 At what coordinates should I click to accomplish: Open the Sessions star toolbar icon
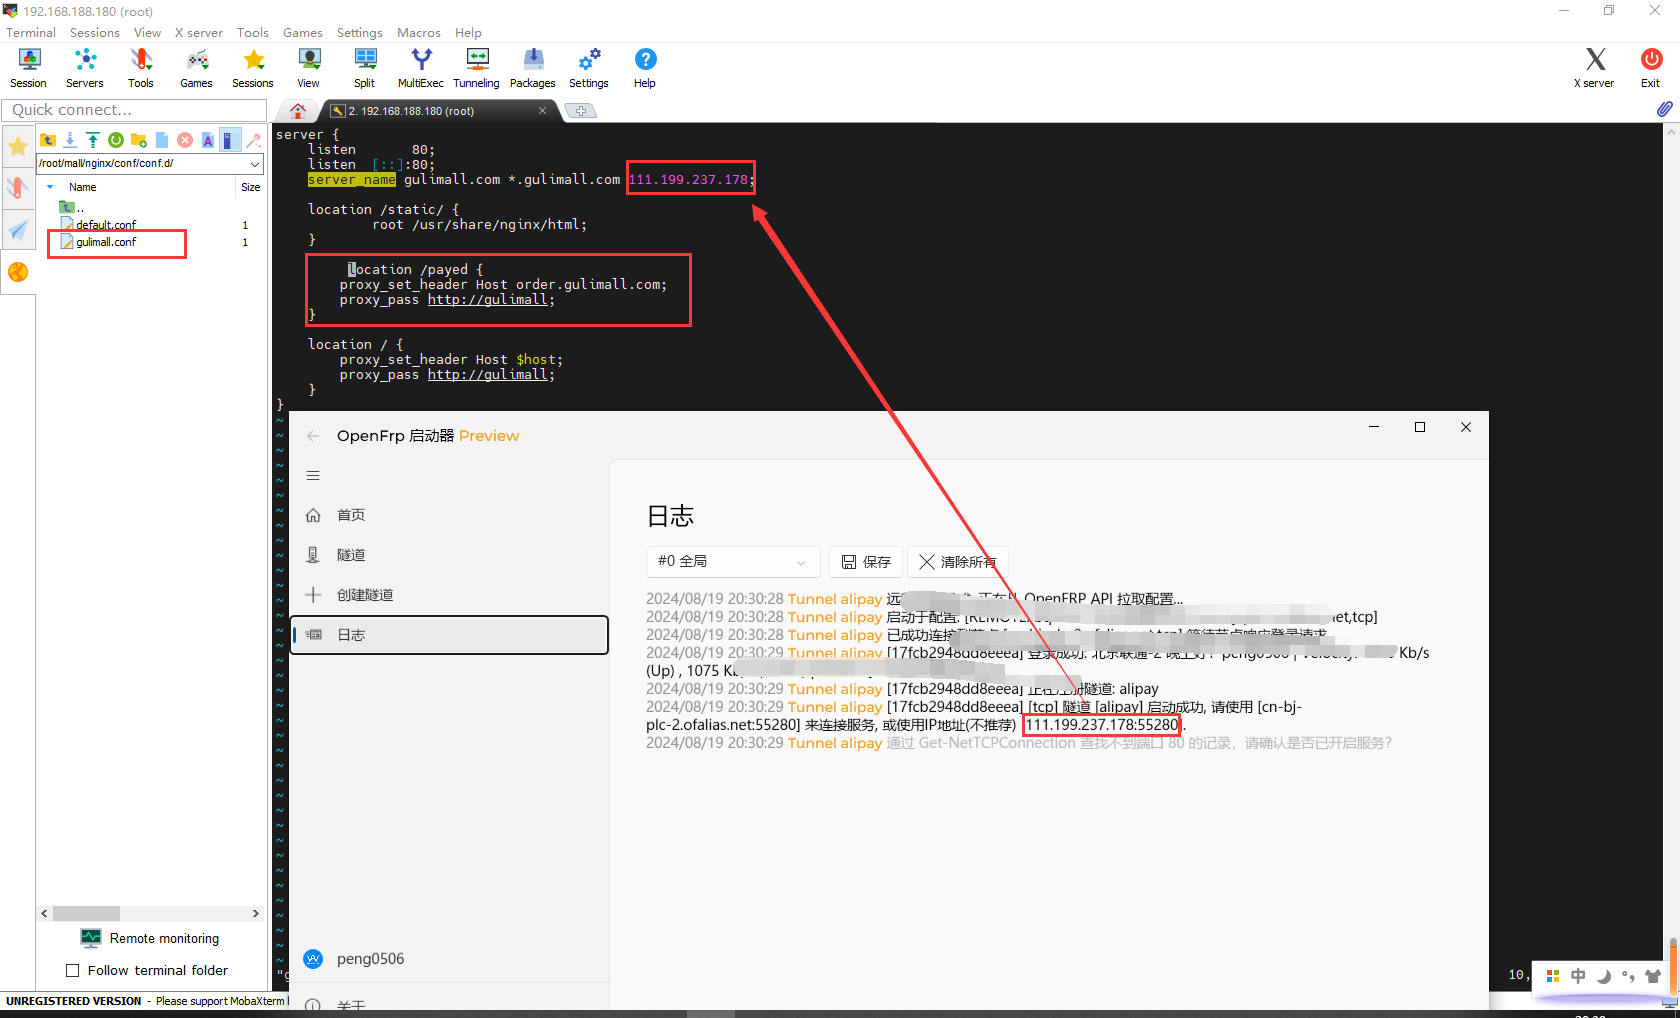coord(253,68)
